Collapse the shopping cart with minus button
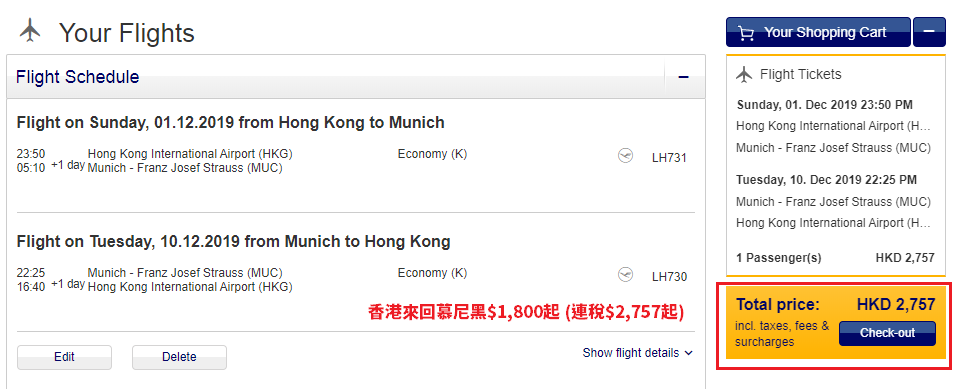The width and height of the screenshot is (954, 389). click(929, 32)
